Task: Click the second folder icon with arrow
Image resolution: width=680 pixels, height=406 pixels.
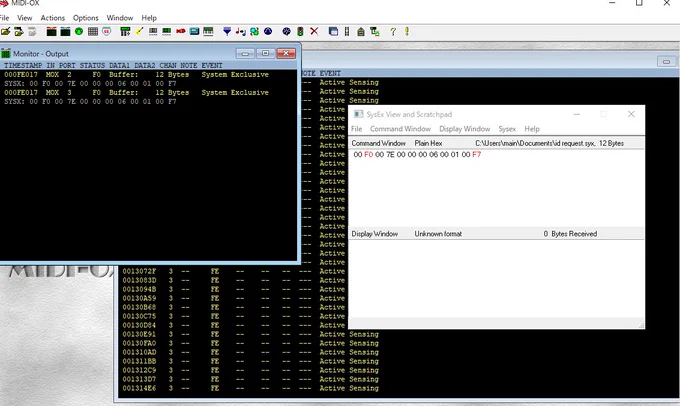Action: tap(19, 31)
